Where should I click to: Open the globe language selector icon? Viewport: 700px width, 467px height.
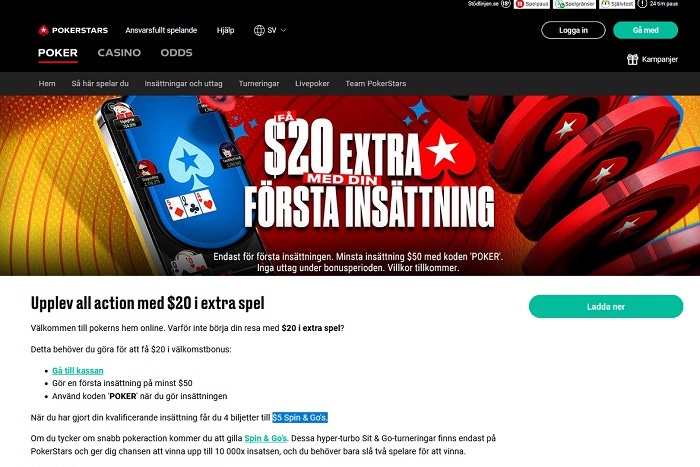click(x=259, y=30)
